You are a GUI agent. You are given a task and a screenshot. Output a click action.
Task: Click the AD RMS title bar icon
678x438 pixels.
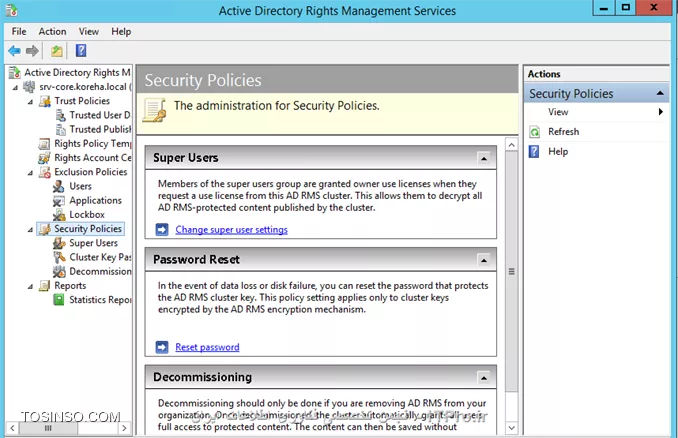tap(12, 10)
